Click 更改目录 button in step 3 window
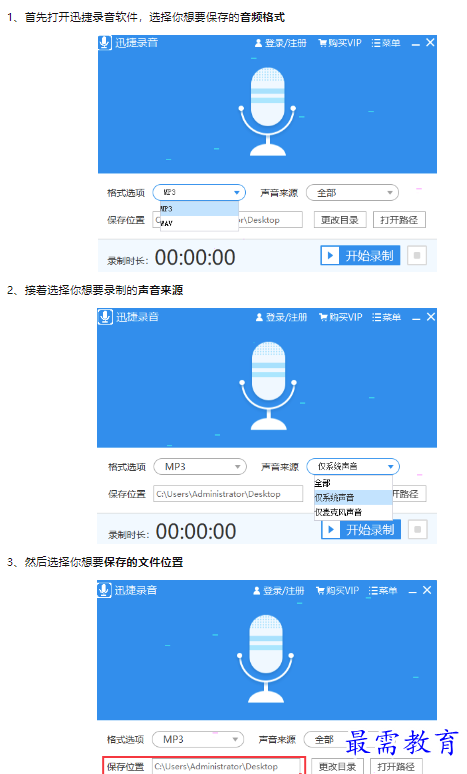This screenshot has width=467, height=774. click(x=337, y=766)
